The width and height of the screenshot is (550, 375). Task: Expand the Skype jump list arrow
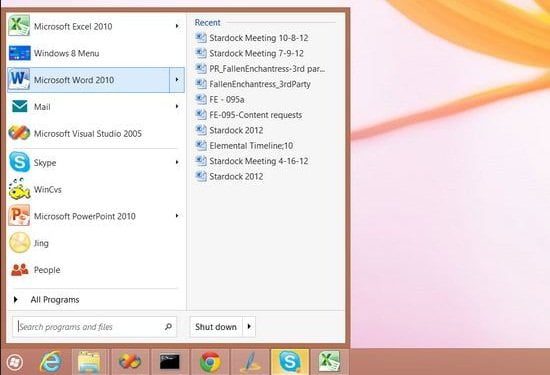[x=177, y=162]
